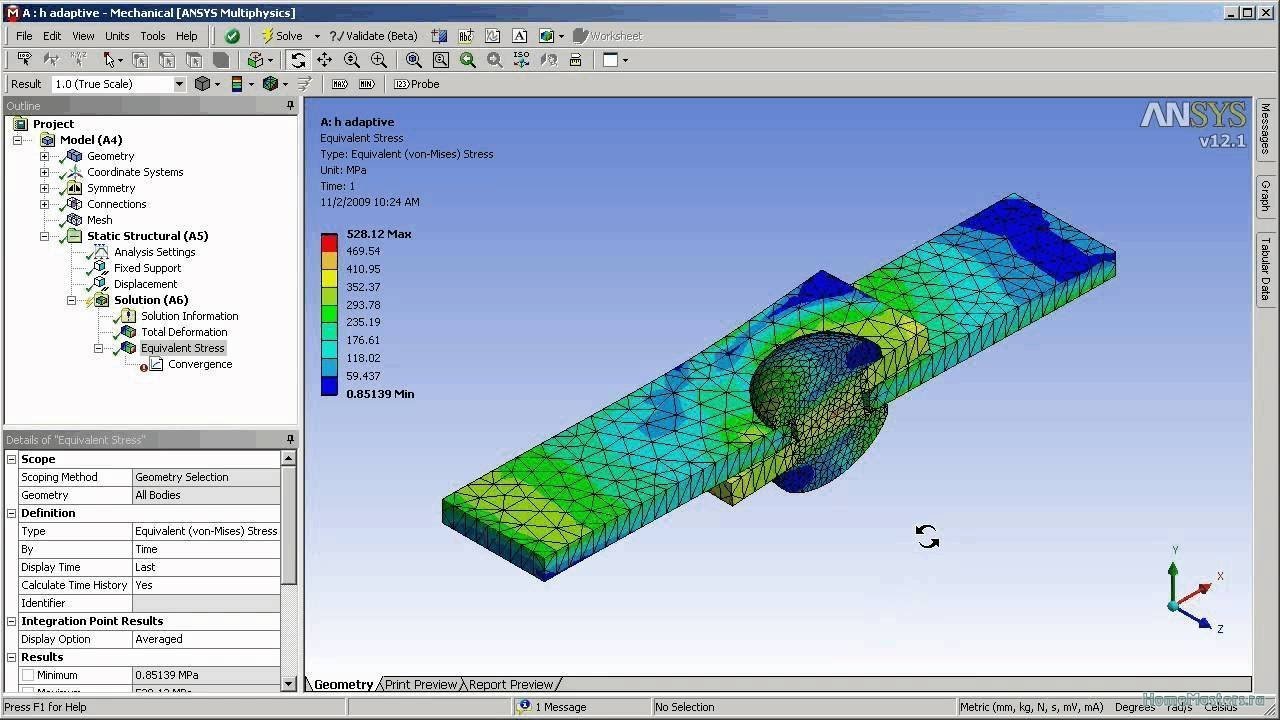Collapse the Solution (A6) tree node
This screenshot has height=720, width=1280.
pos(71,300)
